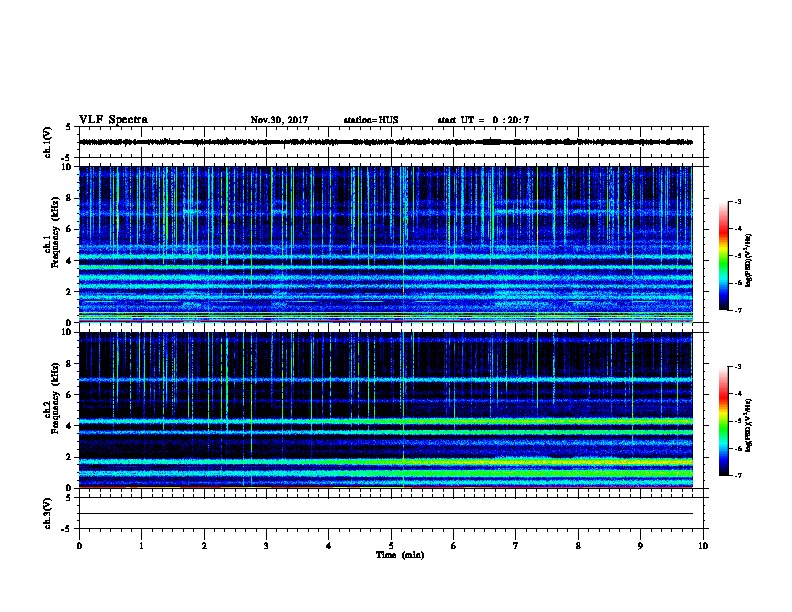Screen dimensions: 792x612
Task: Click the "-7" label on ch.2 color bar
Action: pos(737,475)
